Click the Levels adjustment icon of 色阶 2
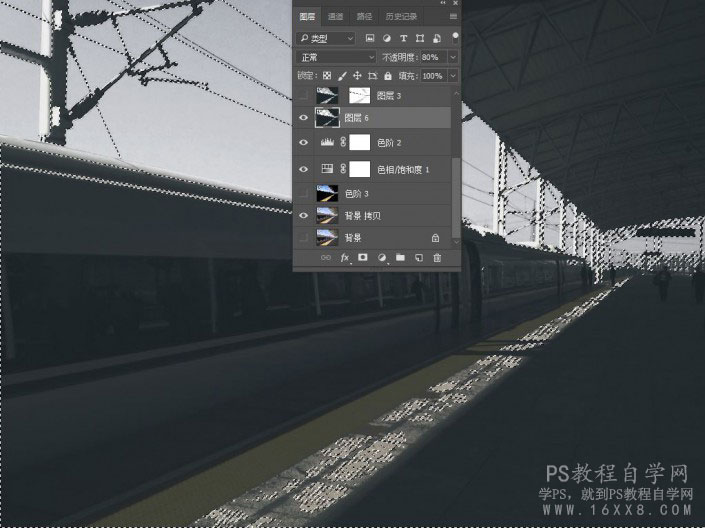Image resolution: width=705 pixels, height=528 pixels. (327, 143)
